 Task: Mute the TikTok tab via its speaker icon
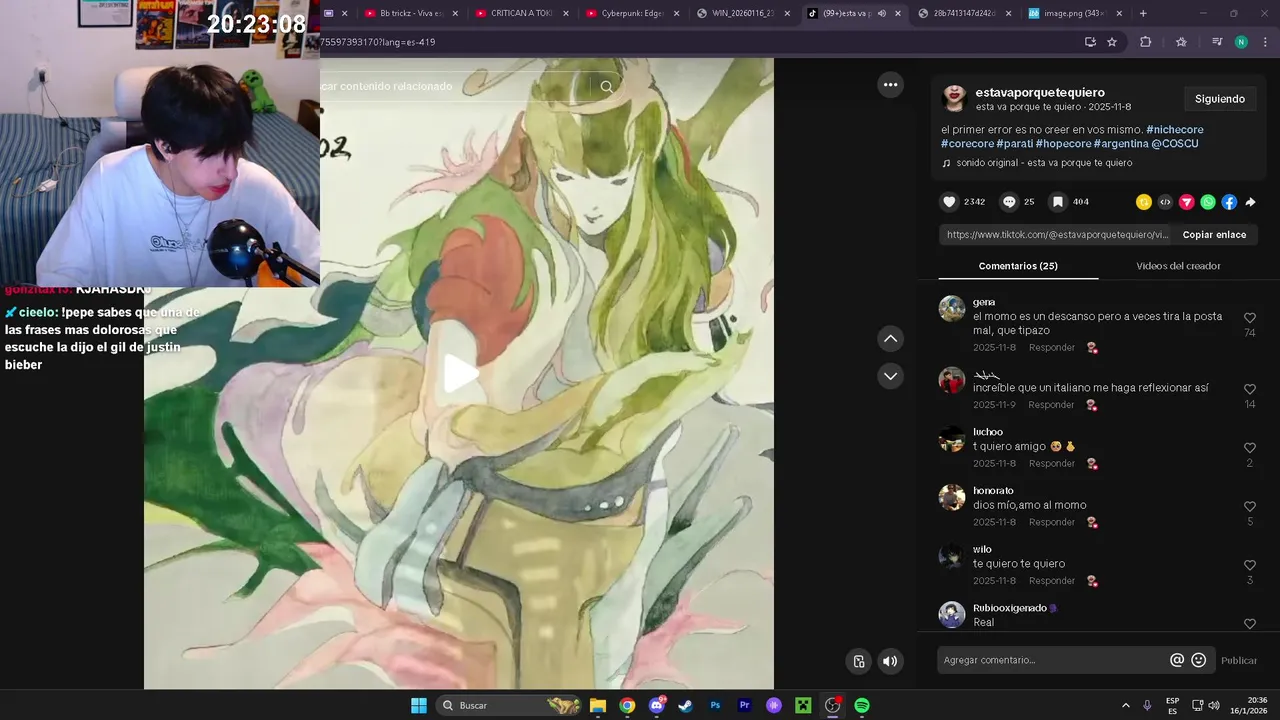point(881,13)
